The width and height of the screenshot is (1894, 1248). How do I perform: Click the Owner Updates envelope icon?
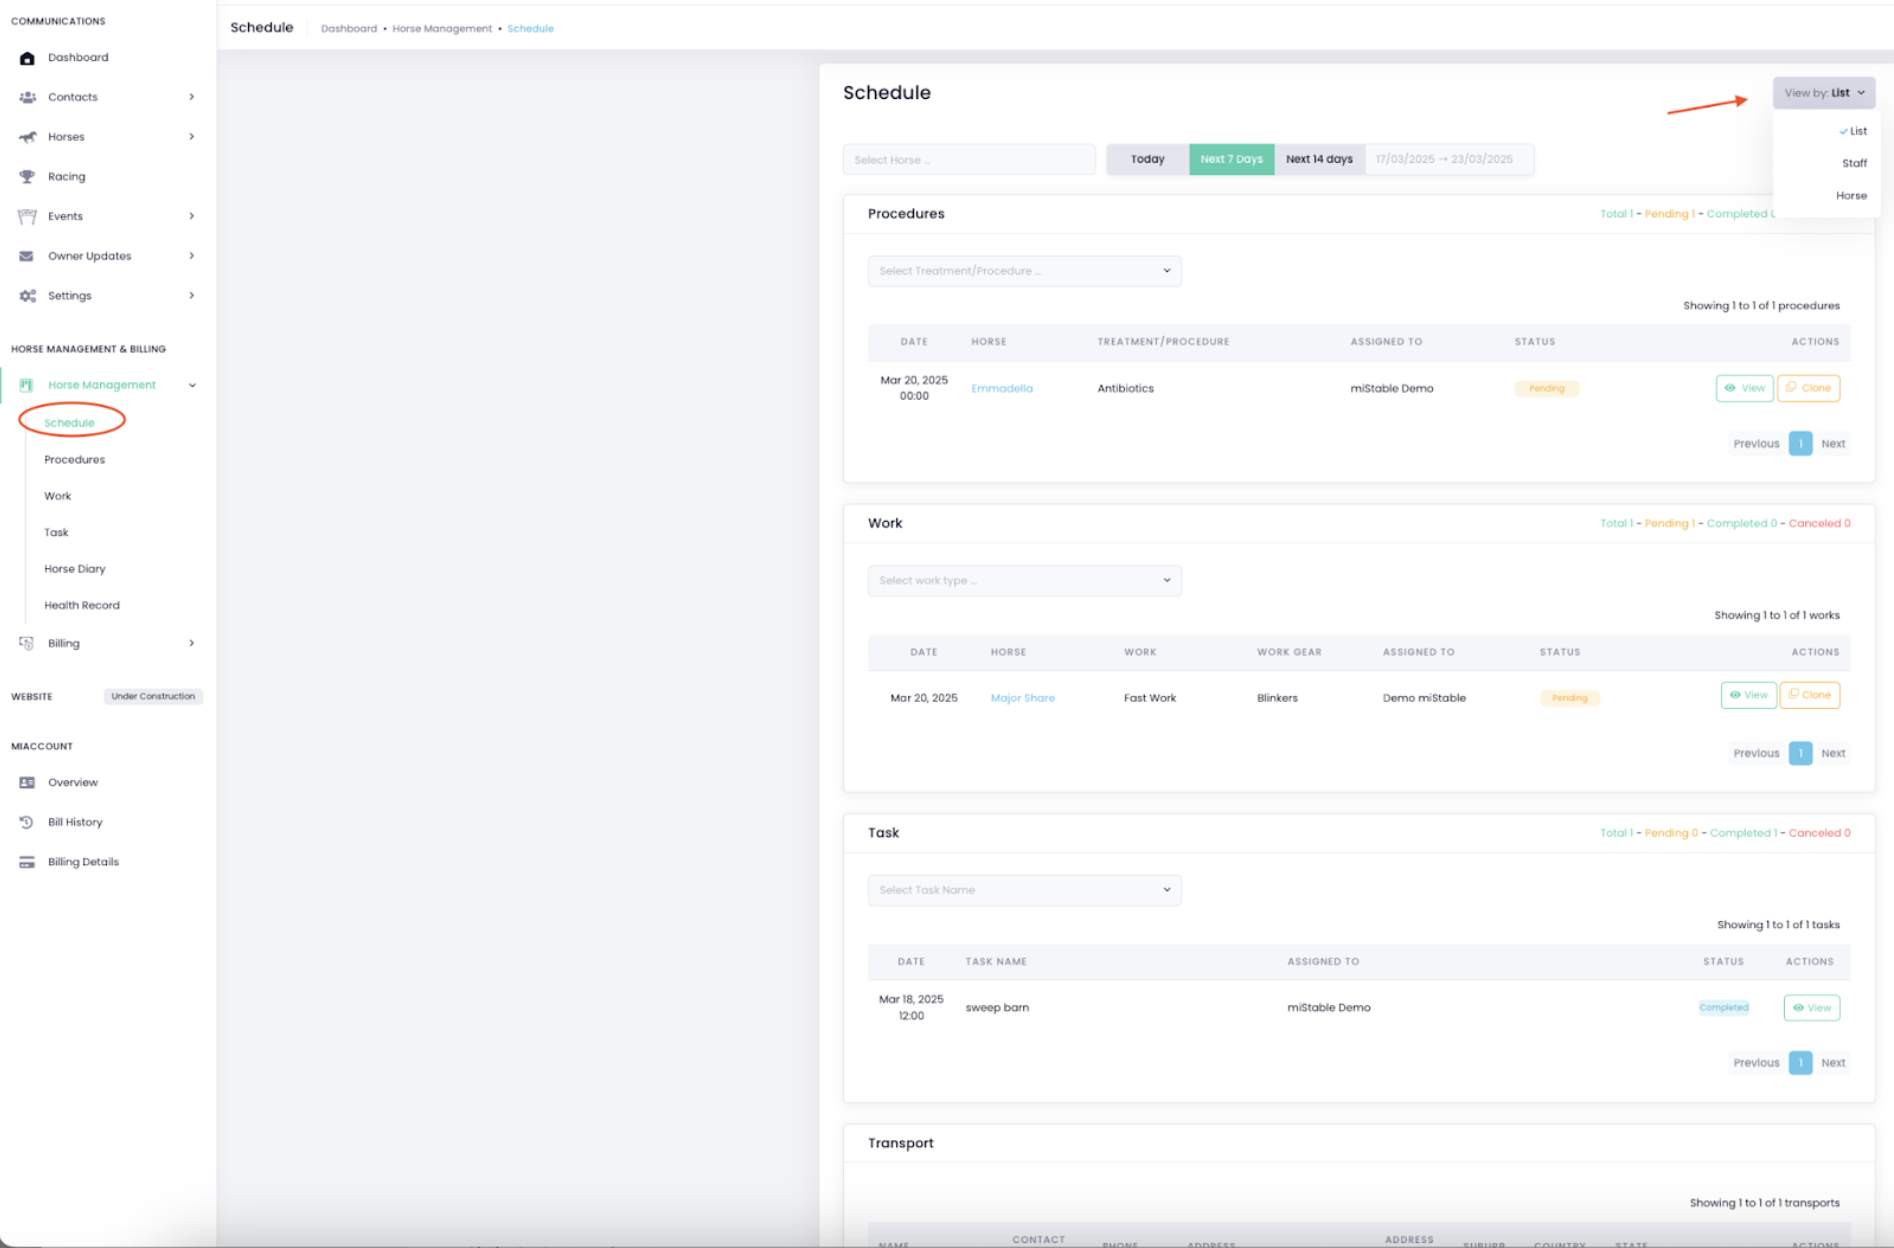click(x=27, y=256)
